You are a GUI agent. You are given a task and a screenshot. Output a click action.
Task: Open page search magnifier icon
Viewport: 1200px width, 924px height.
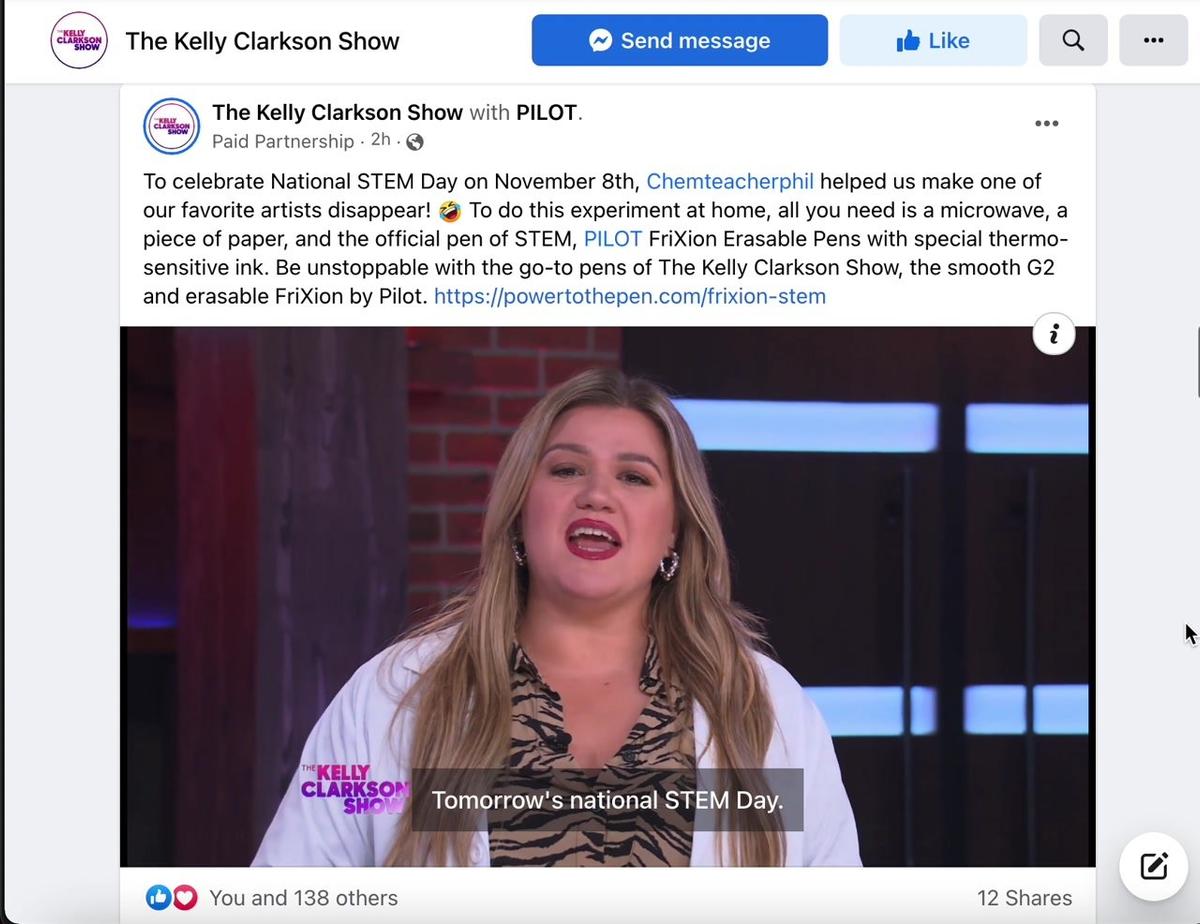(1073, 40)
